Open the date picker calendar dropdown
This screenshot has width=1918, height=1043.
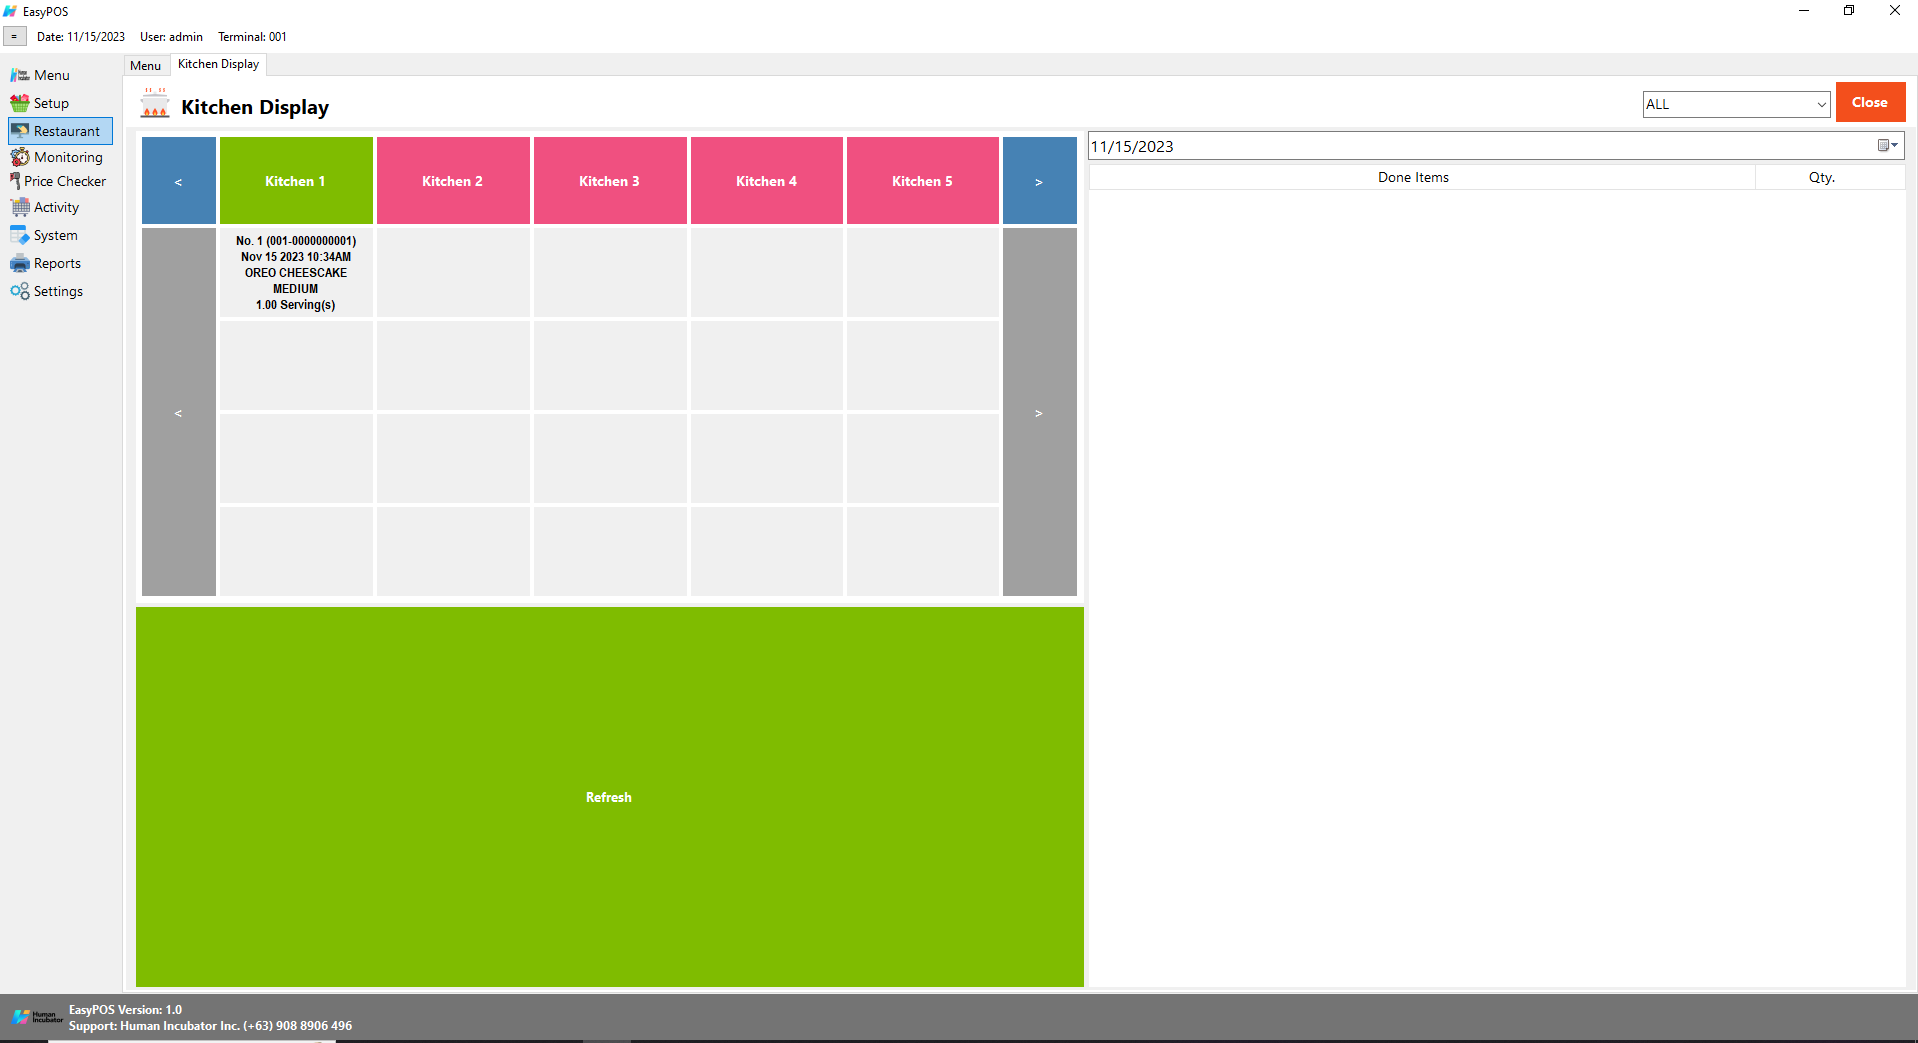(x=1887, y=146)
